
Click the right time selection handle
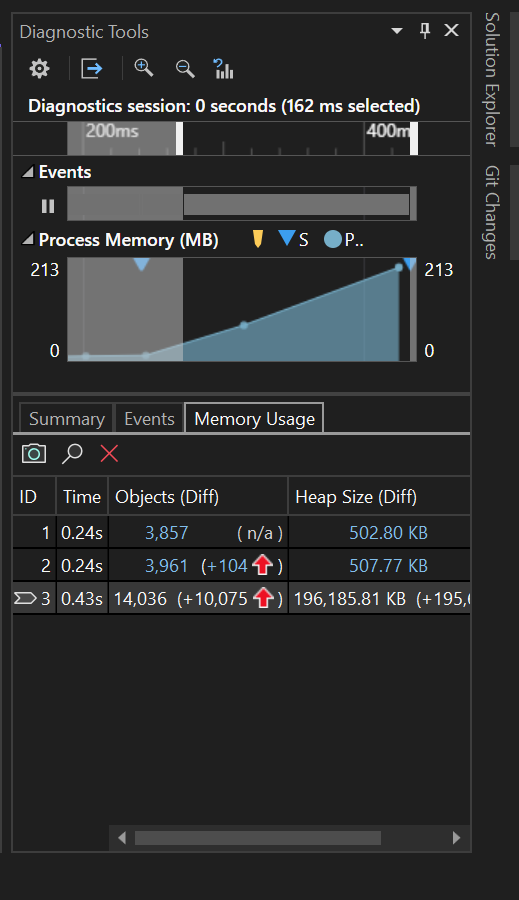414,138
